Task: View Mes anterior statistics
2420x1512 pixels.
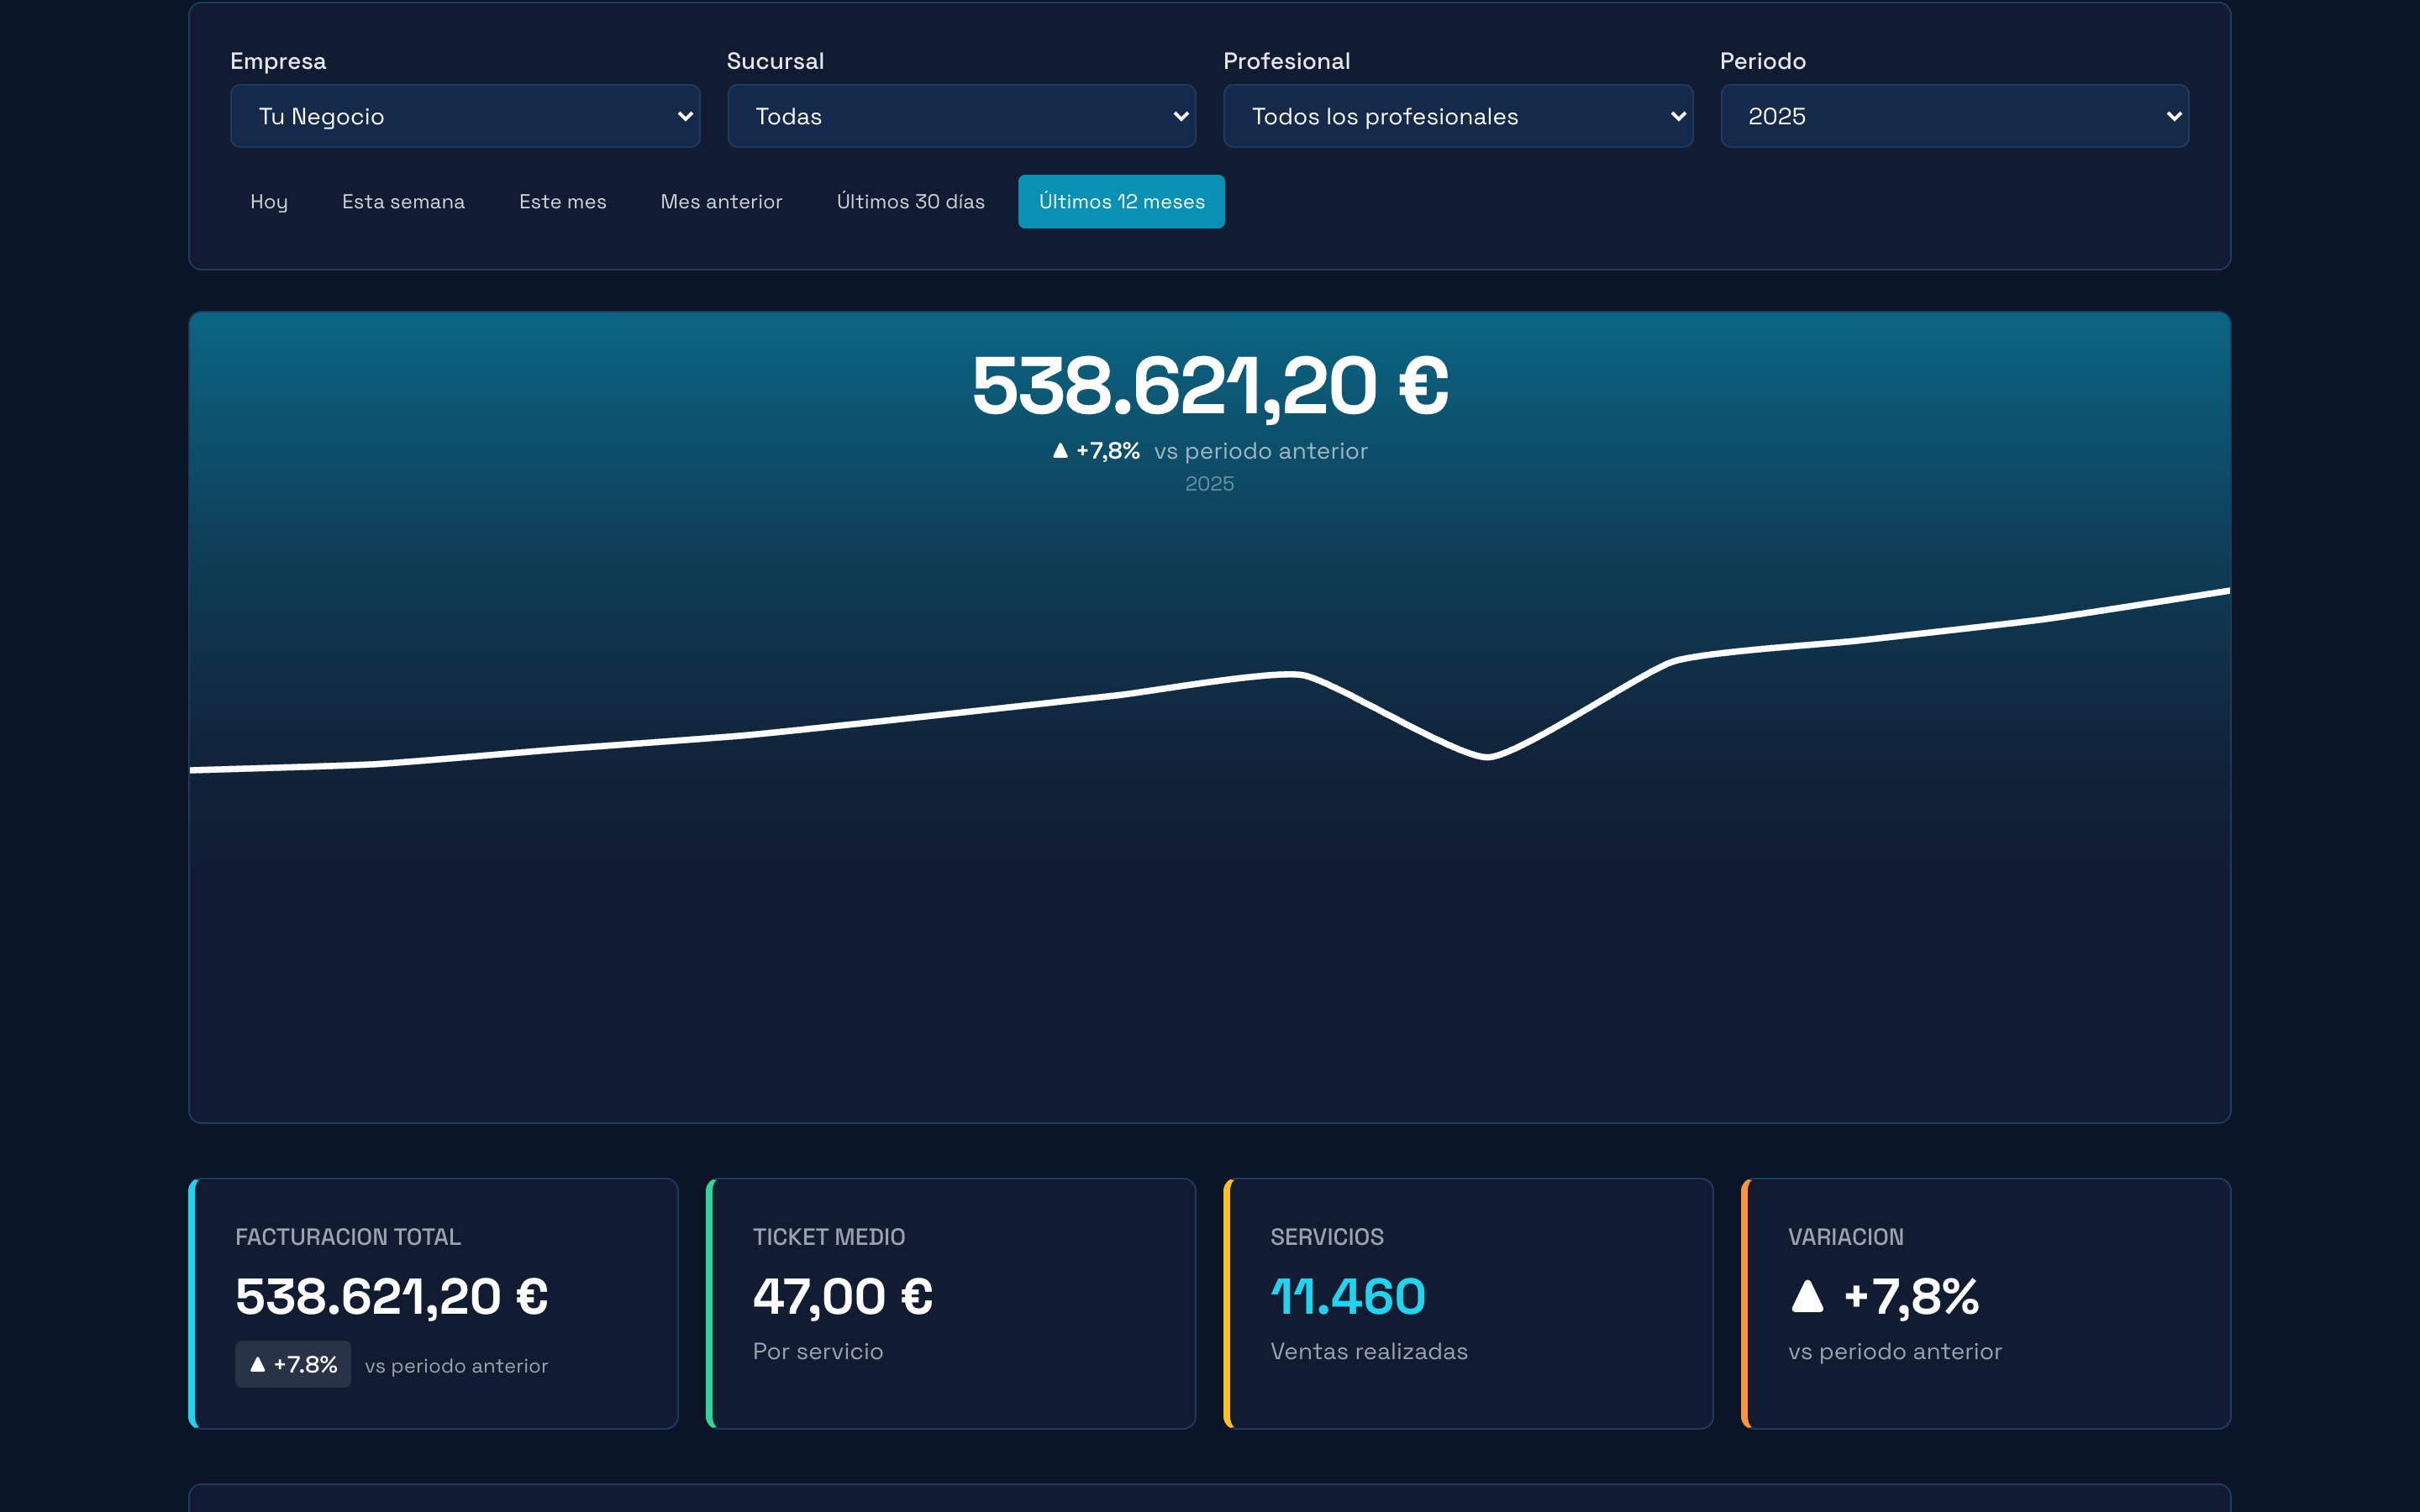Action: pos(721,201)
